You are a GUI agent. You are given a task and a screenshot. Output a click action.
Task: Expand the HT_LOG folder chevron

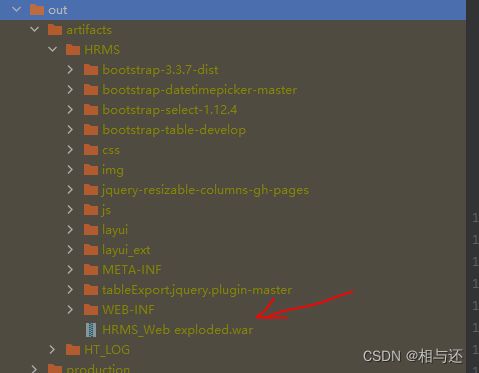pos(52,350)
